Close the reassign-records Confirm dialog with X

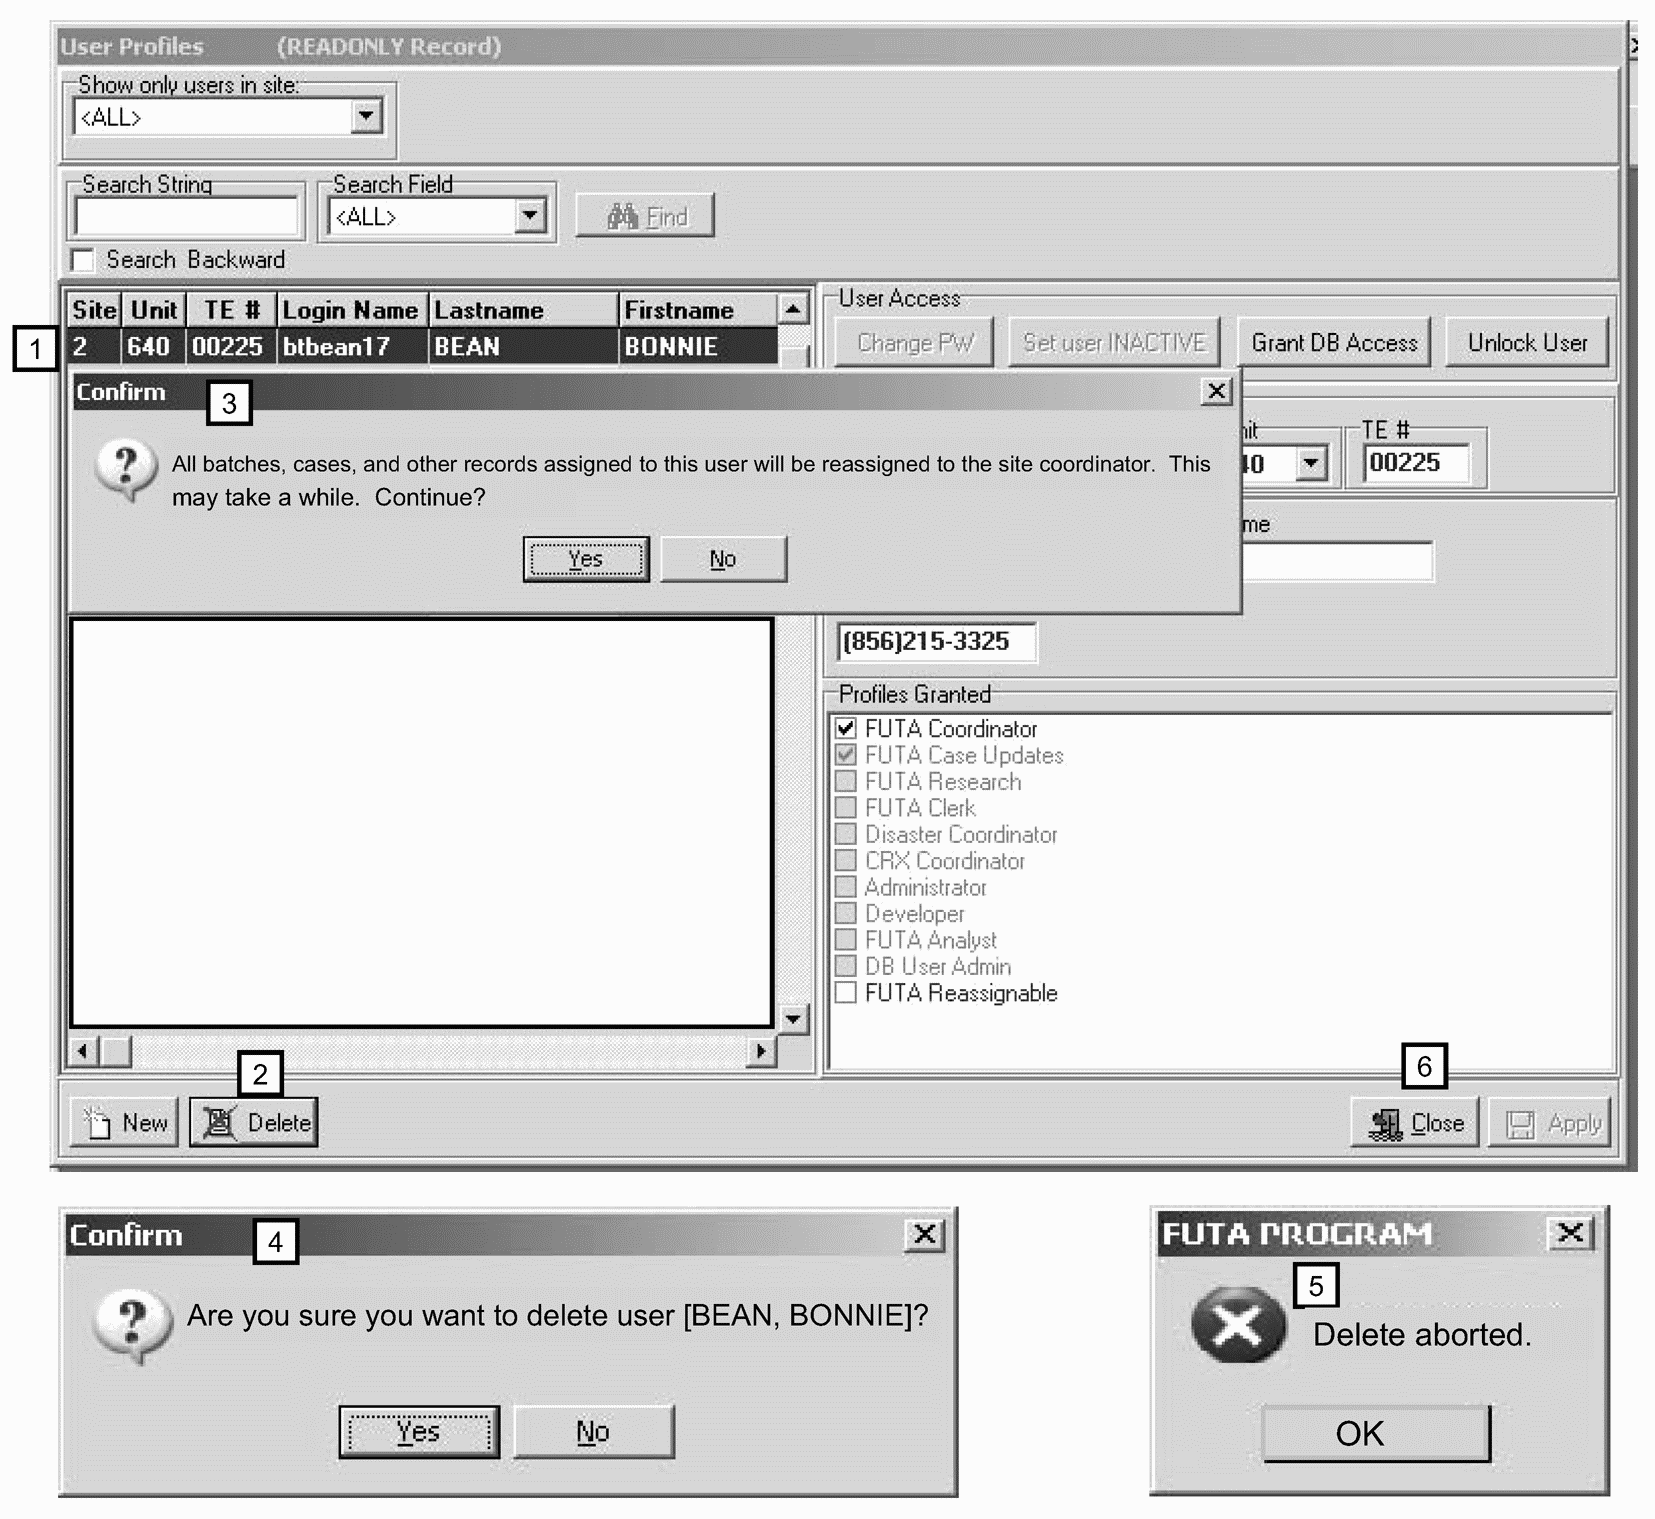pos(1216,391)
